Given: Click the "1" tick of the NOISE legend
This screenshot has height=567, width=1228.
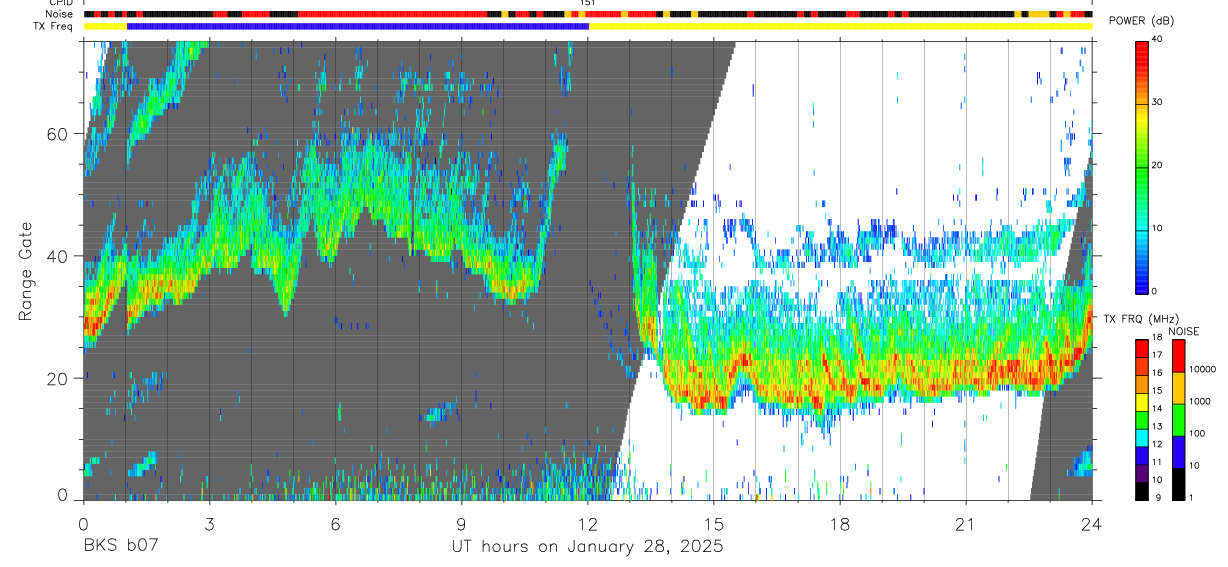Looking at the screenshot, I should 1192,498.
